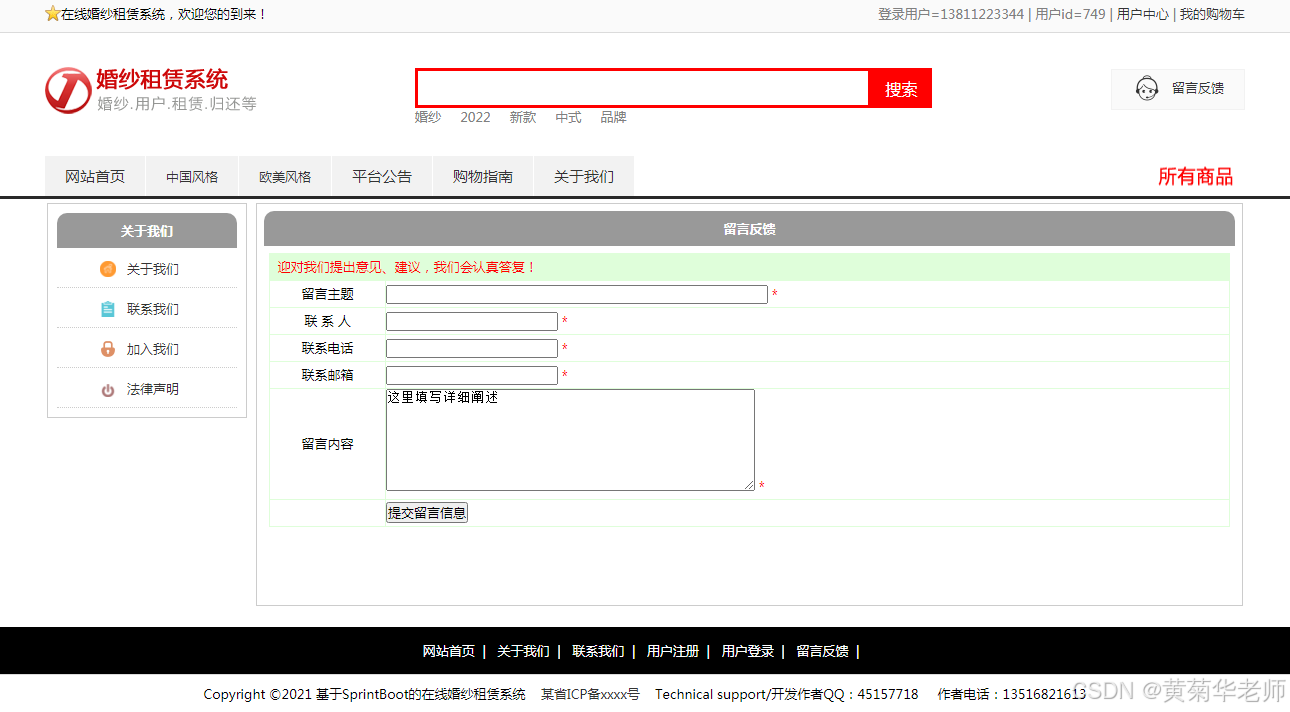This screenshot has width=1290, height=712.
Task: Open the 网站首页 navigation tab
Action: click(95, 177)
